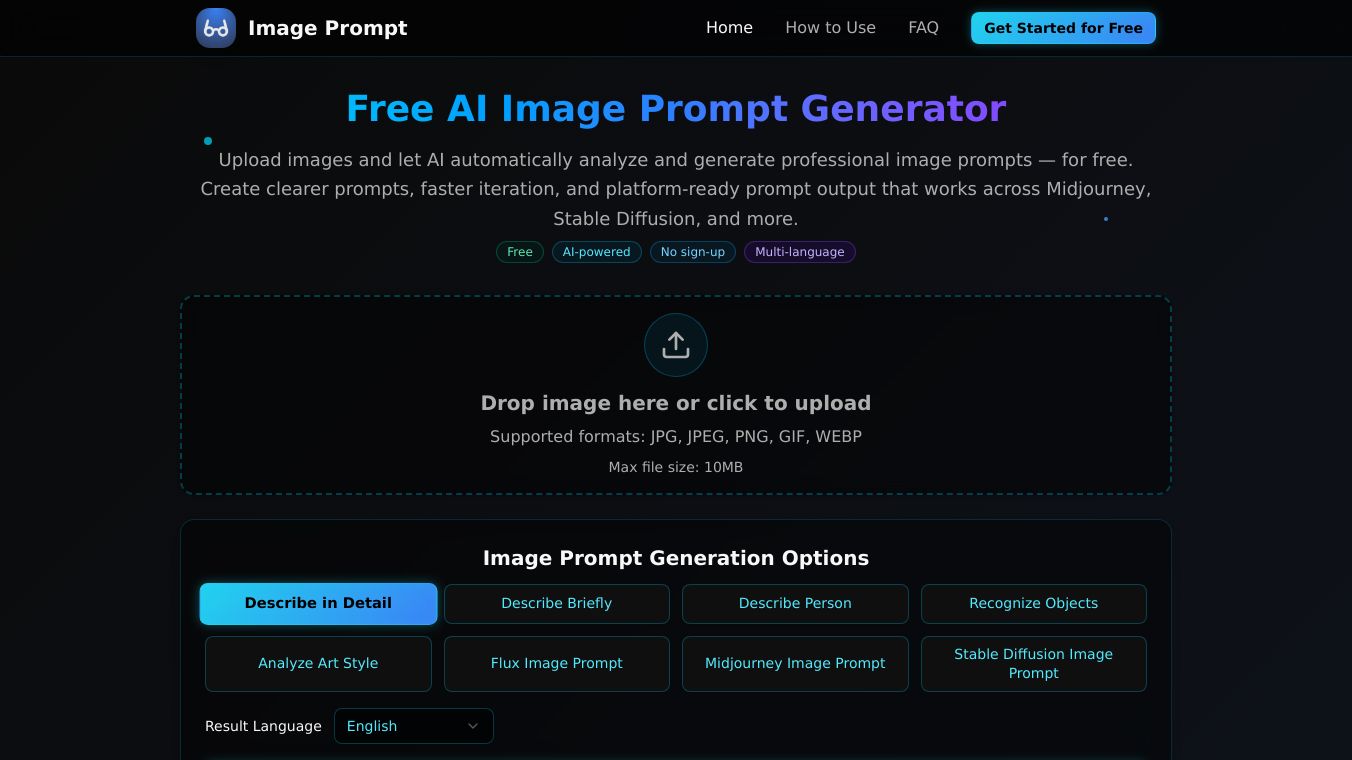Go to the Home nav item
This screenshot has height=760, width=1352.
coord(729,28)
